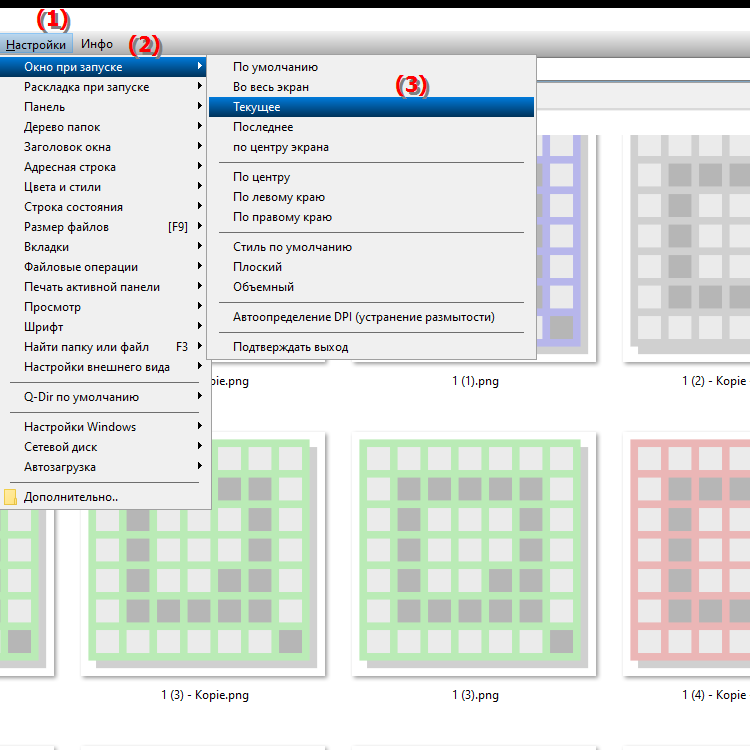Select По левому краю option
The height and width of the screenshot is (750, 750).
(x=371, y=197)
